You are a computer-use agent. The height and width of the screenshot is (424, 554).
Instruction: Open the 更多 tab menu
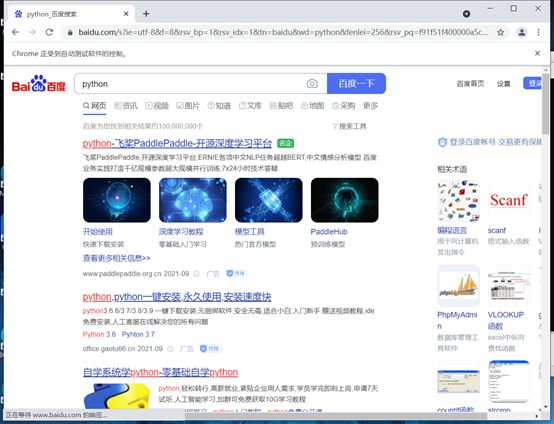pyautogui.click(x=370, y=106)
